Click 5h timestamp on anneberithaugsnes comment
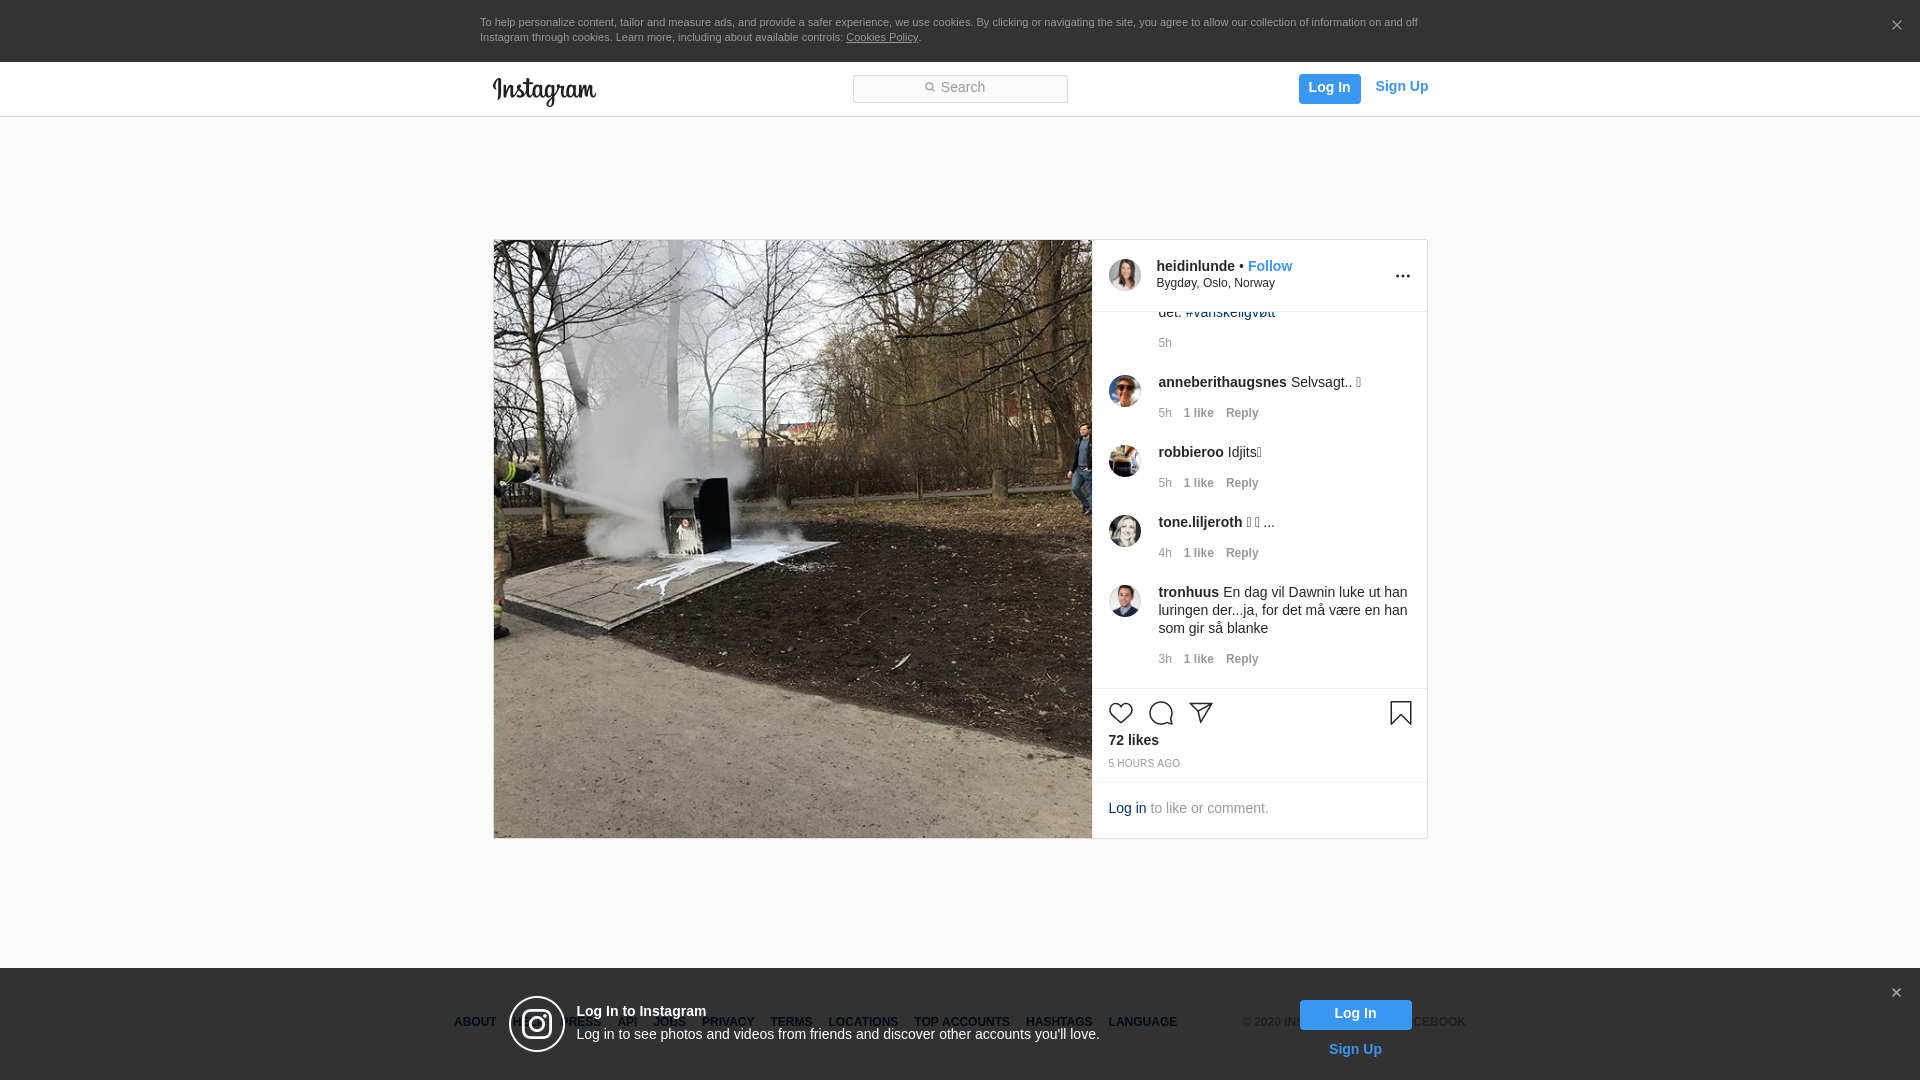1920x1080 pixels. pyautogui.click(x=1165, y=413)
